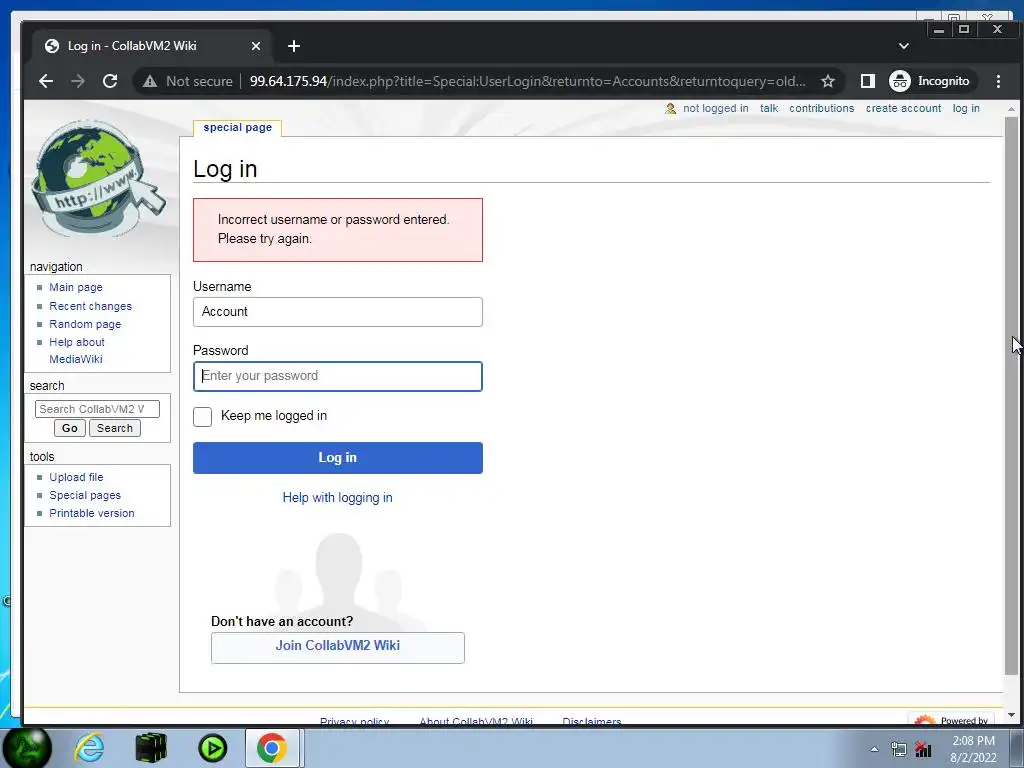1024x768 pixels.
Task: Open the green cube app on taskbar
Action: tap(151, 748)
